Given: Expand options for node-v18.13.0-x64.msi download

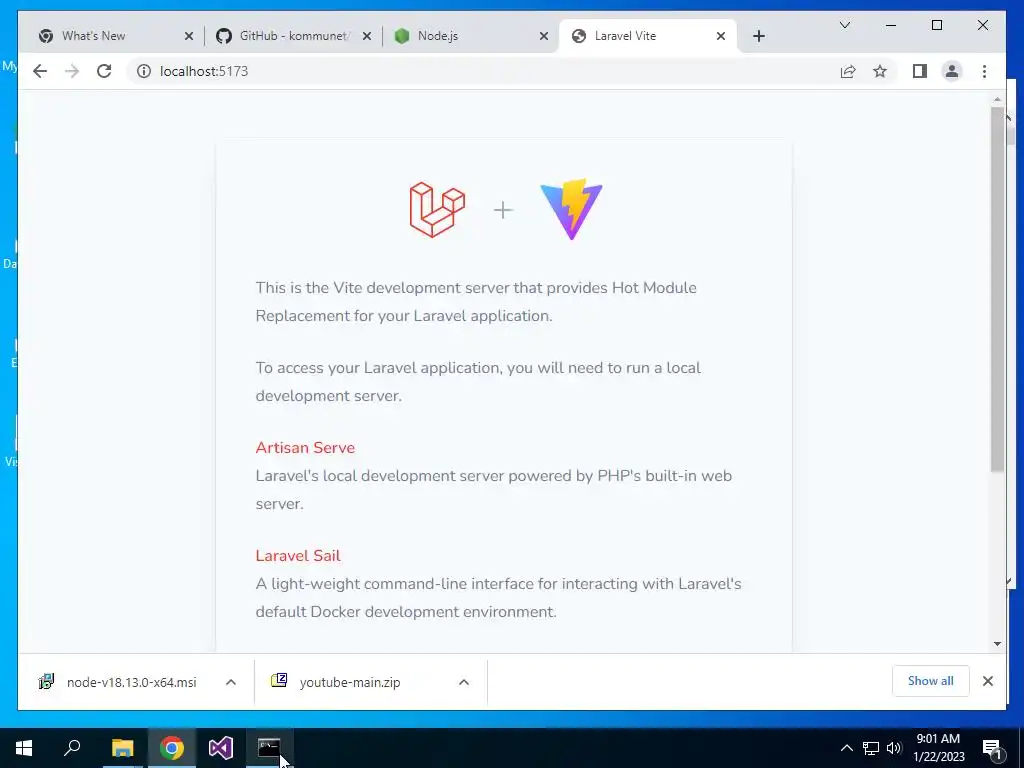Looking at the screenshot, I should tap(231, 682).
